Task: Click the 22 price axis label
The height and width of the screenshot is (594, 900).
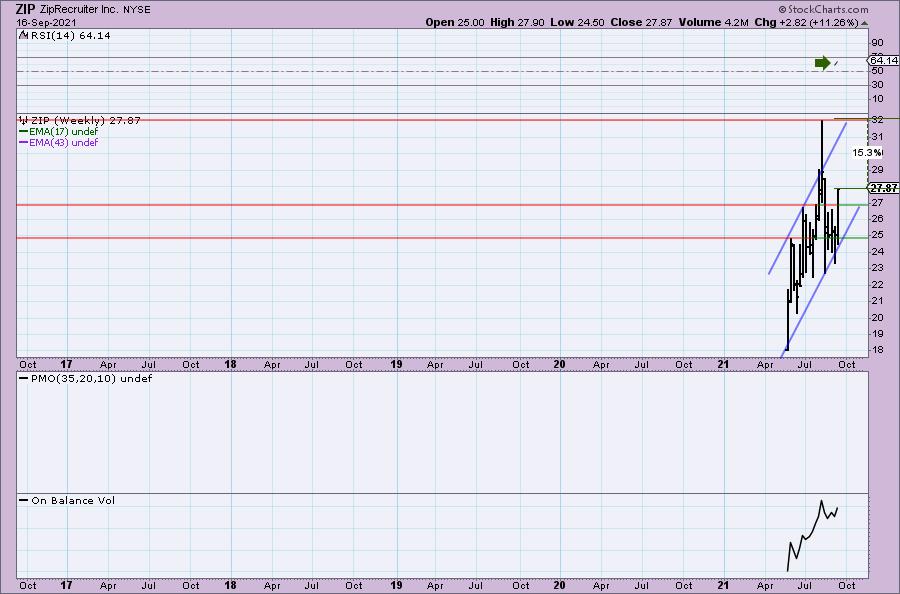Action: (x=877, y=285)
